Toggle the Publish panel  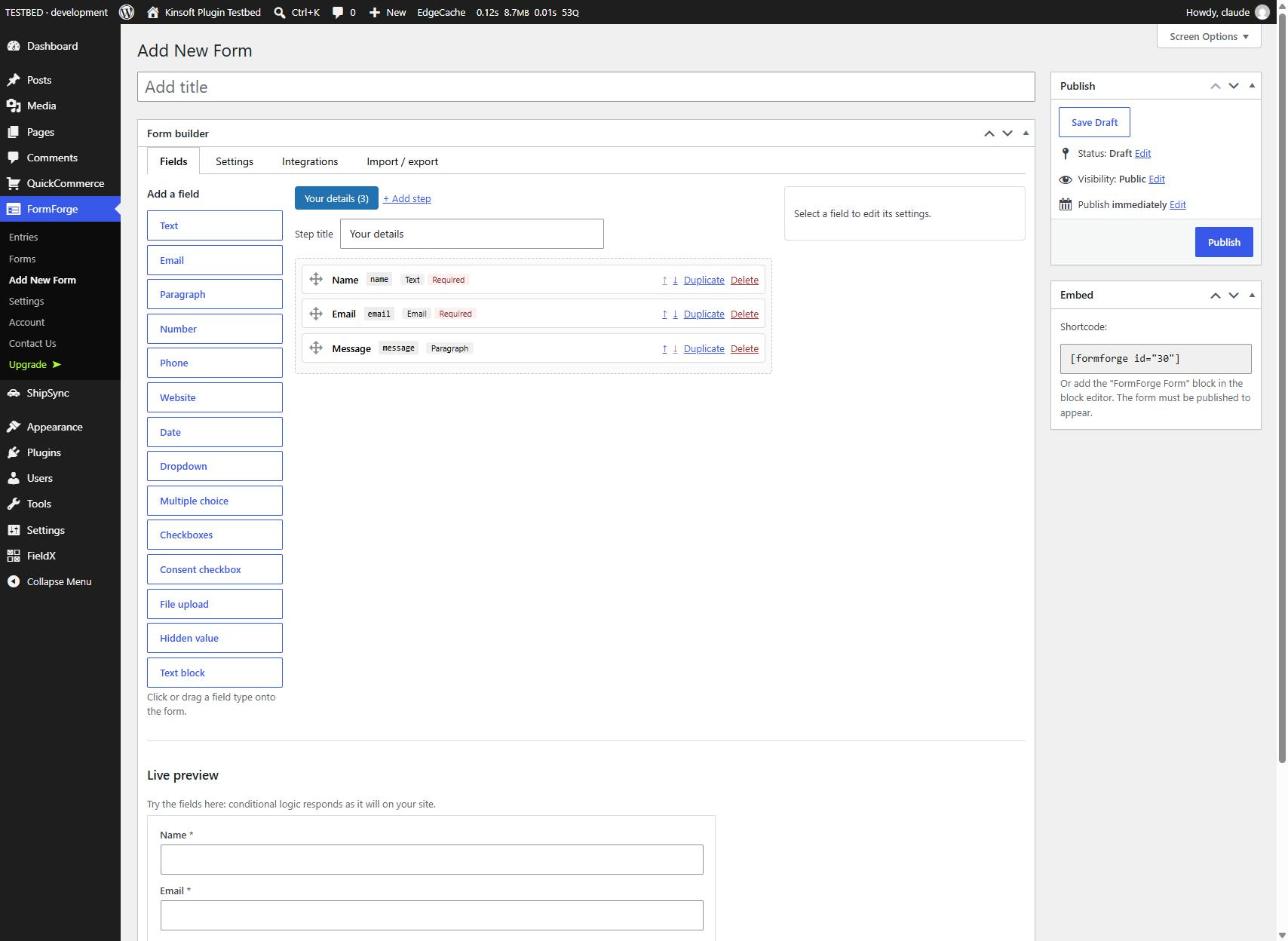click(1252, 86)
